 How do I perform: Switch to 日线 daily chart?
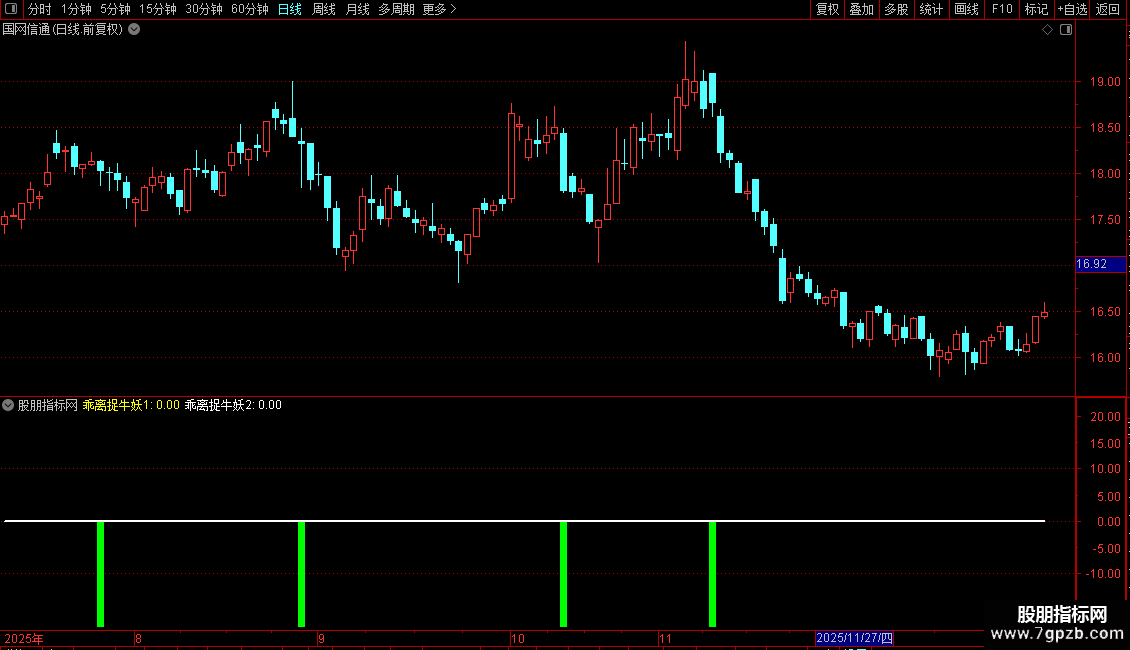pyautogui.click(x=290, y=9)
